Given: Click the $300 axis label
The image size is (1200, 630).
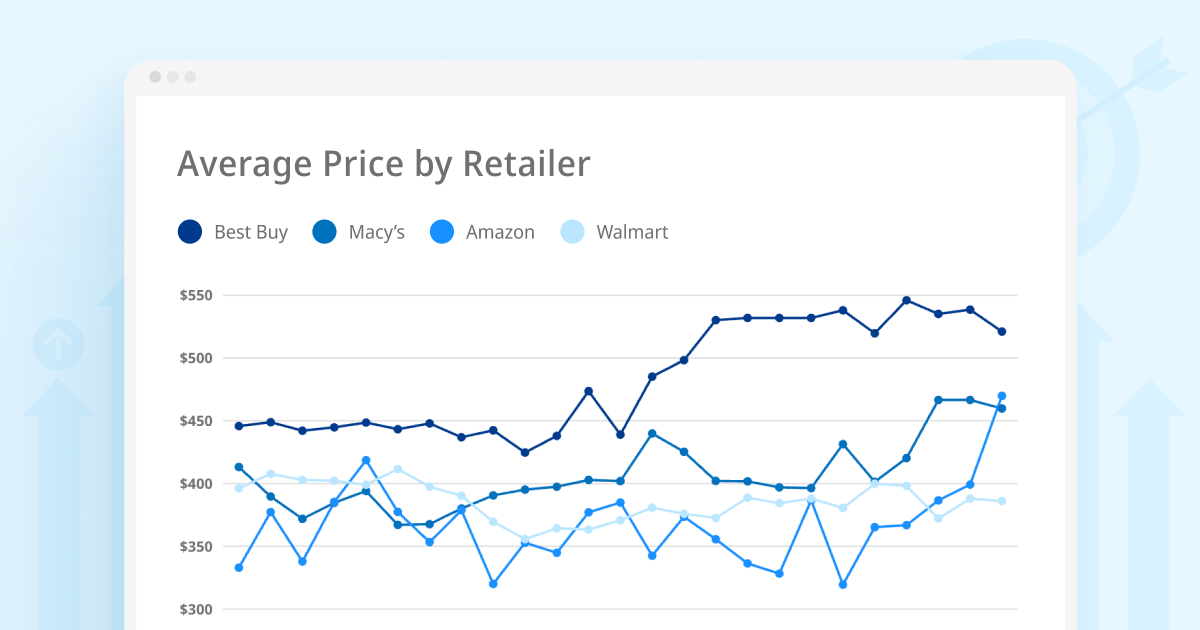Looking at the screenshot, I should (195, 610).
